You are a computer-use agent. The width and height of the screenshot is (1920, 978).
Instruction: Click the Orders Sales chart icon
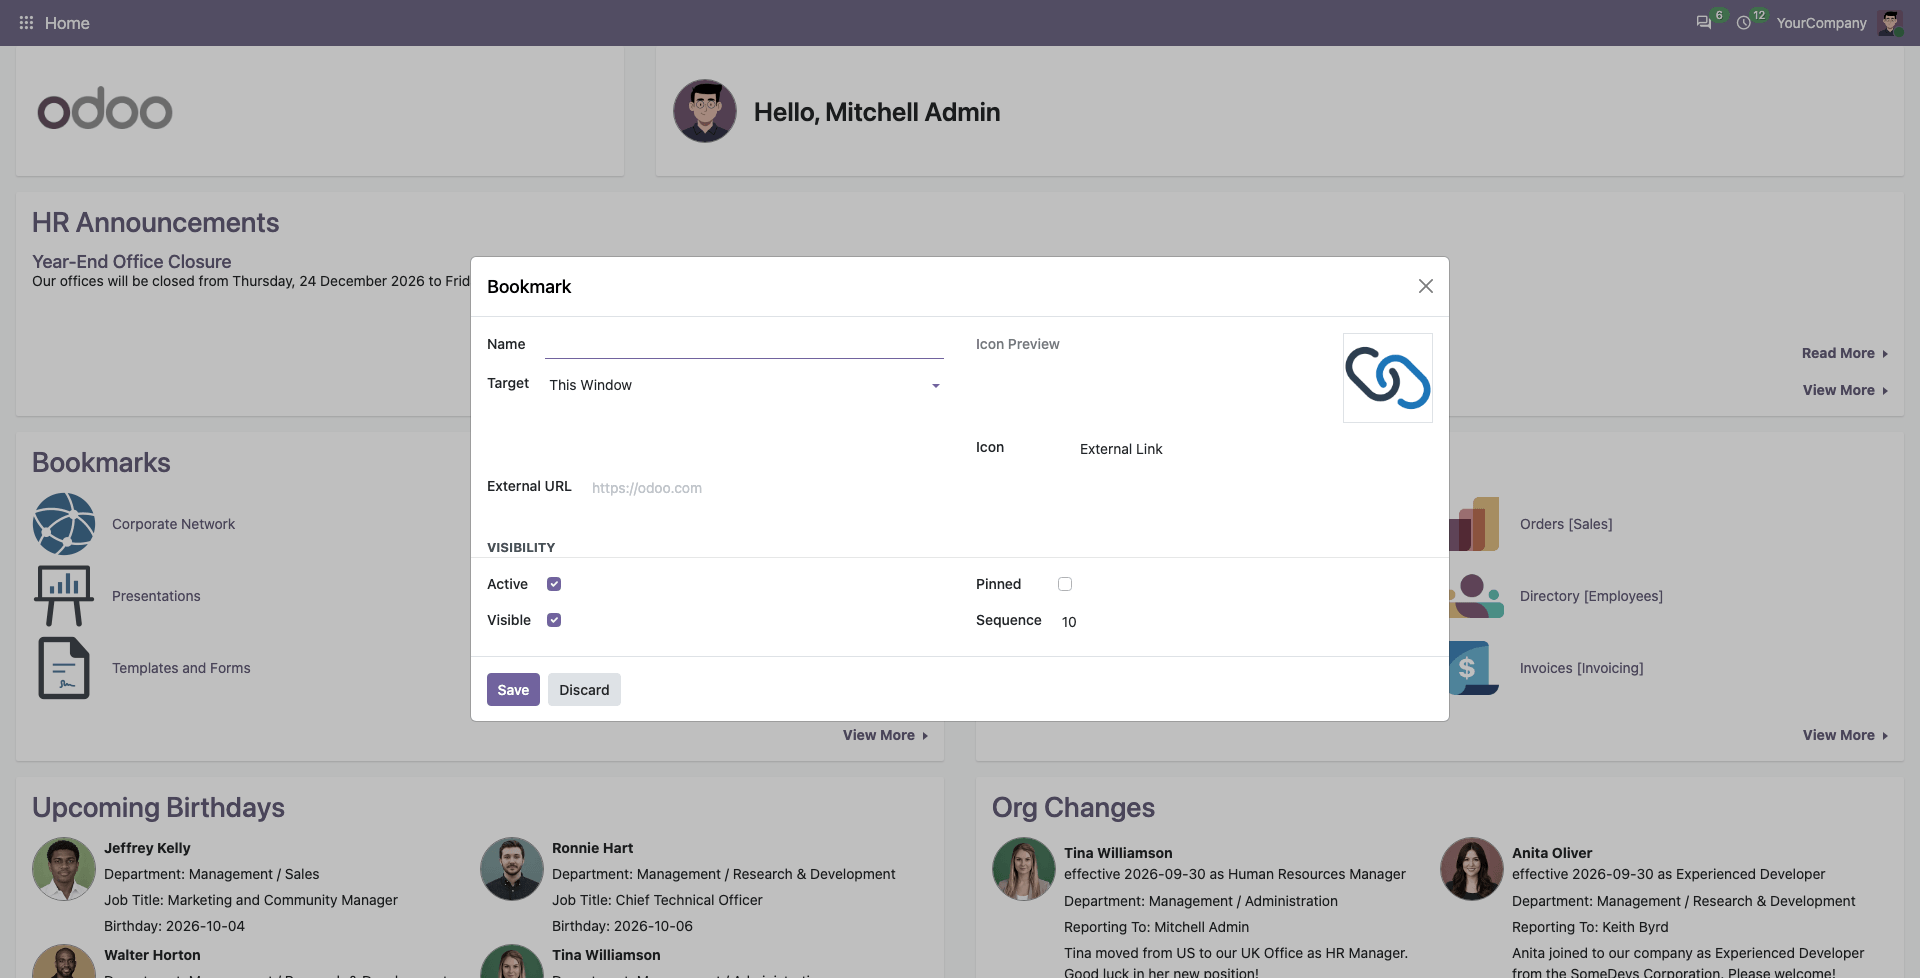pyautogui.click(x=1475, y=524)
